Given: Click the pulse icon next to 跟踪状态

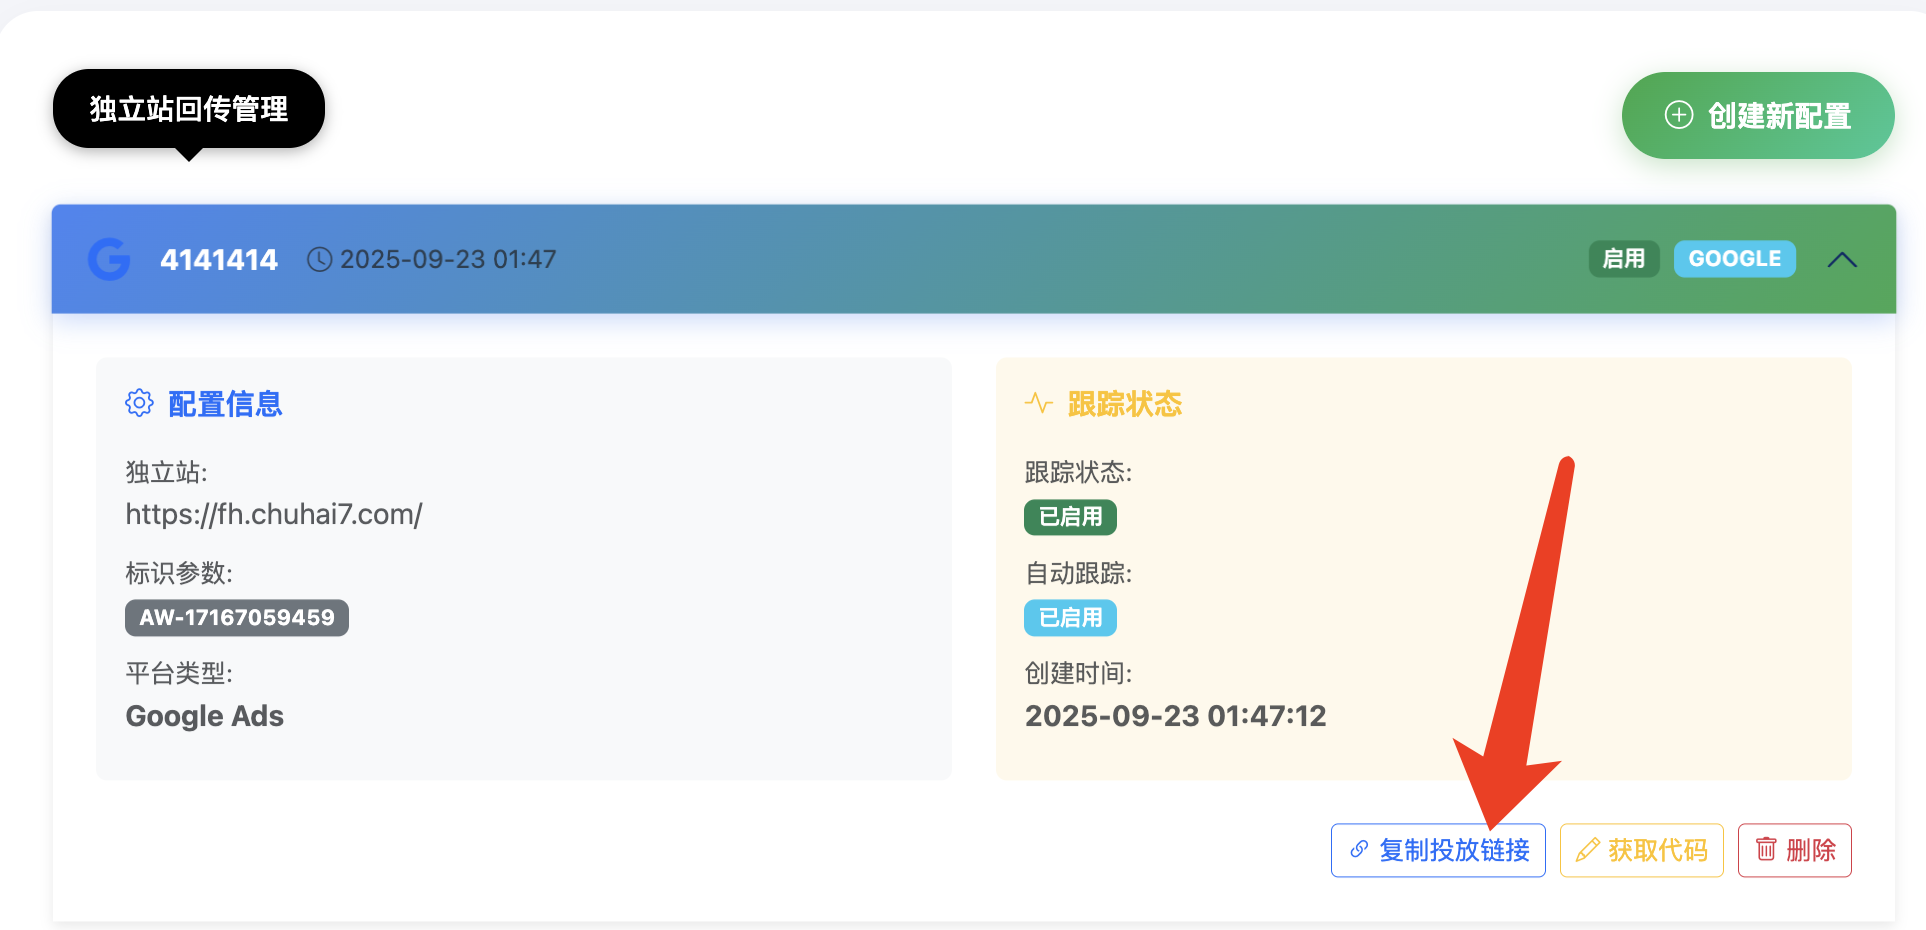Looking at the screenshot, I should (1039, 403).
